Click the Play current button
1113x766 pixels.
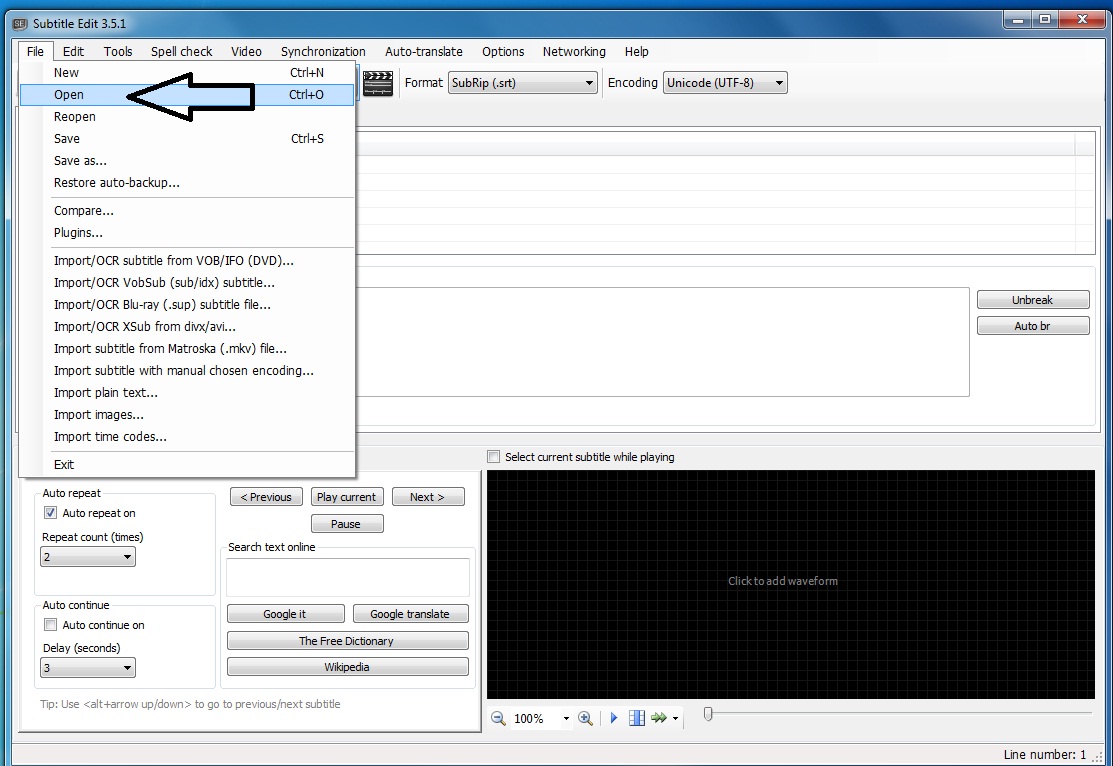point(346,497)
